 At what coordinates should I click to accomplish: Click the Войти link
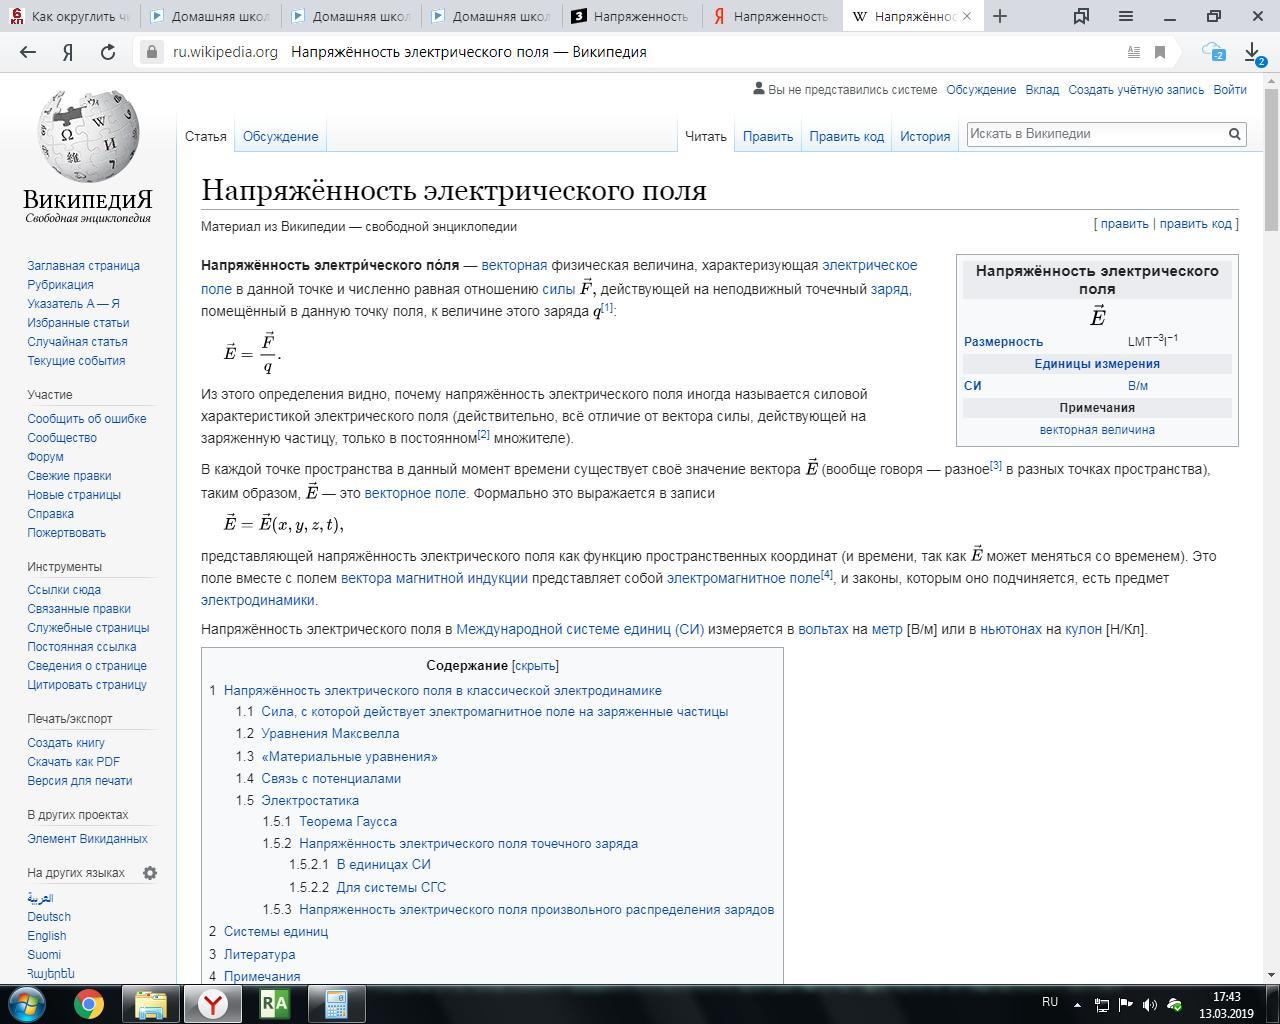pyautogui.click(x=1230, y=90)
